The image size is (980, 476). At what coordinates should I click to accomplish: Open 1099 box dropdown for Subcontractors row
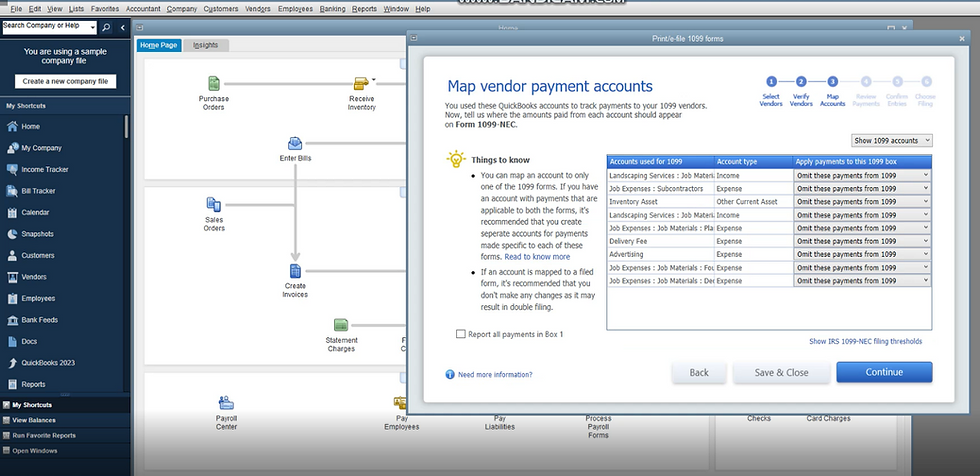862,189
